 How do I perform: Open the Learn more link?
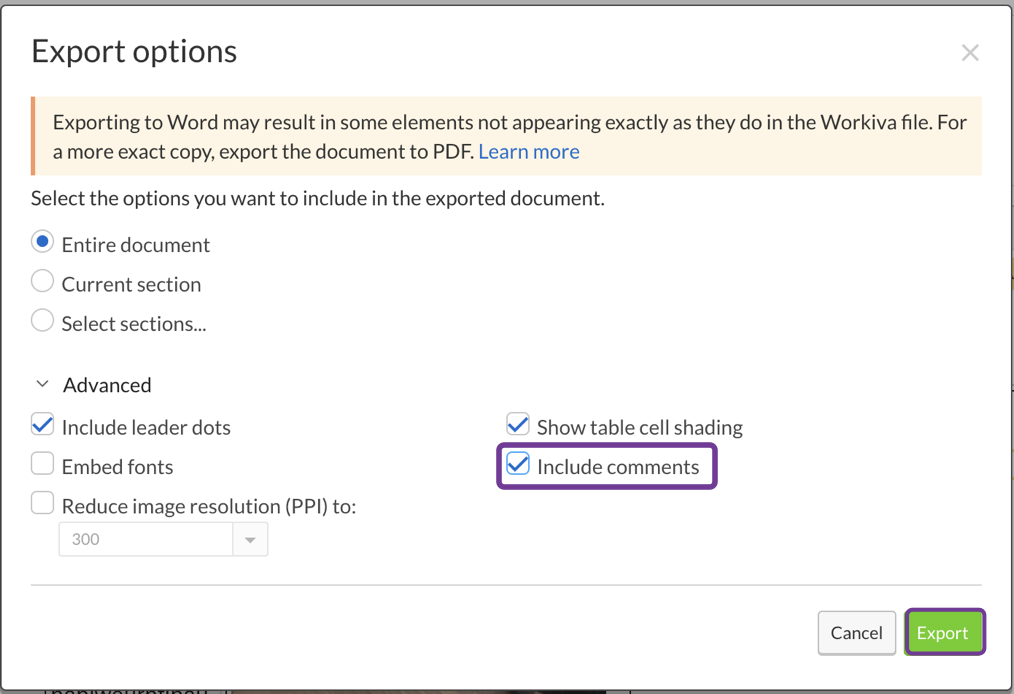(x=528, y=152)
